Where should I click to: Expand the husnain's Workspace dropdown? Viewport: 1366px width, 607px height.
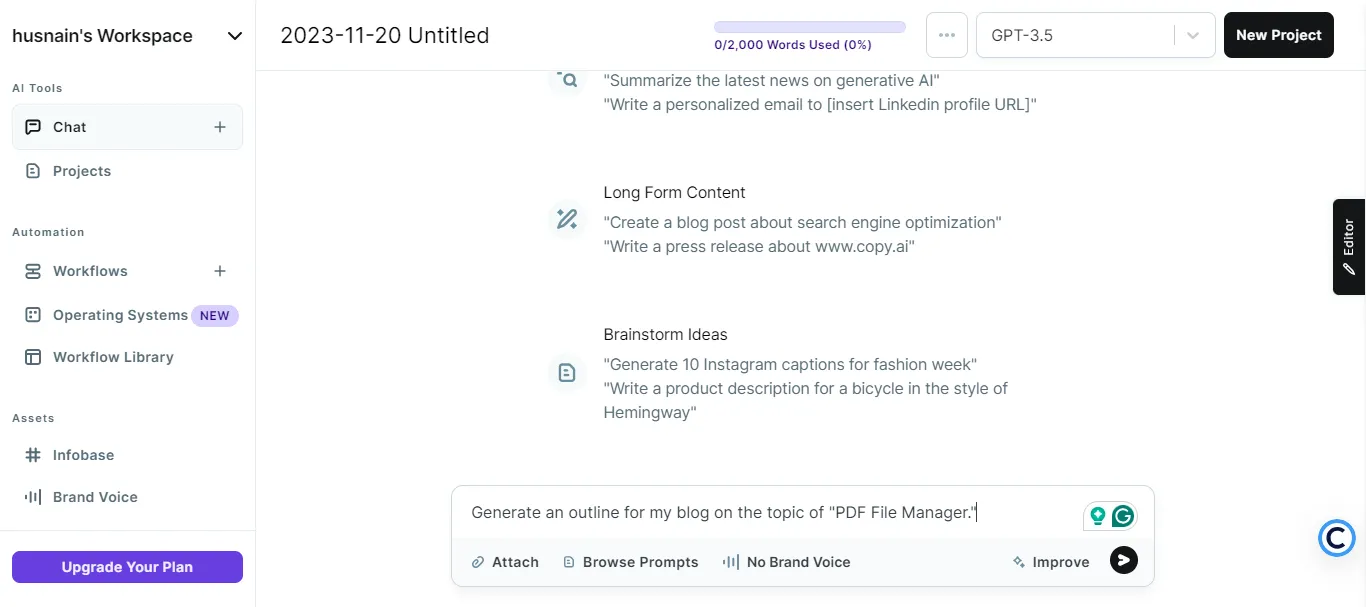point(235,36)
